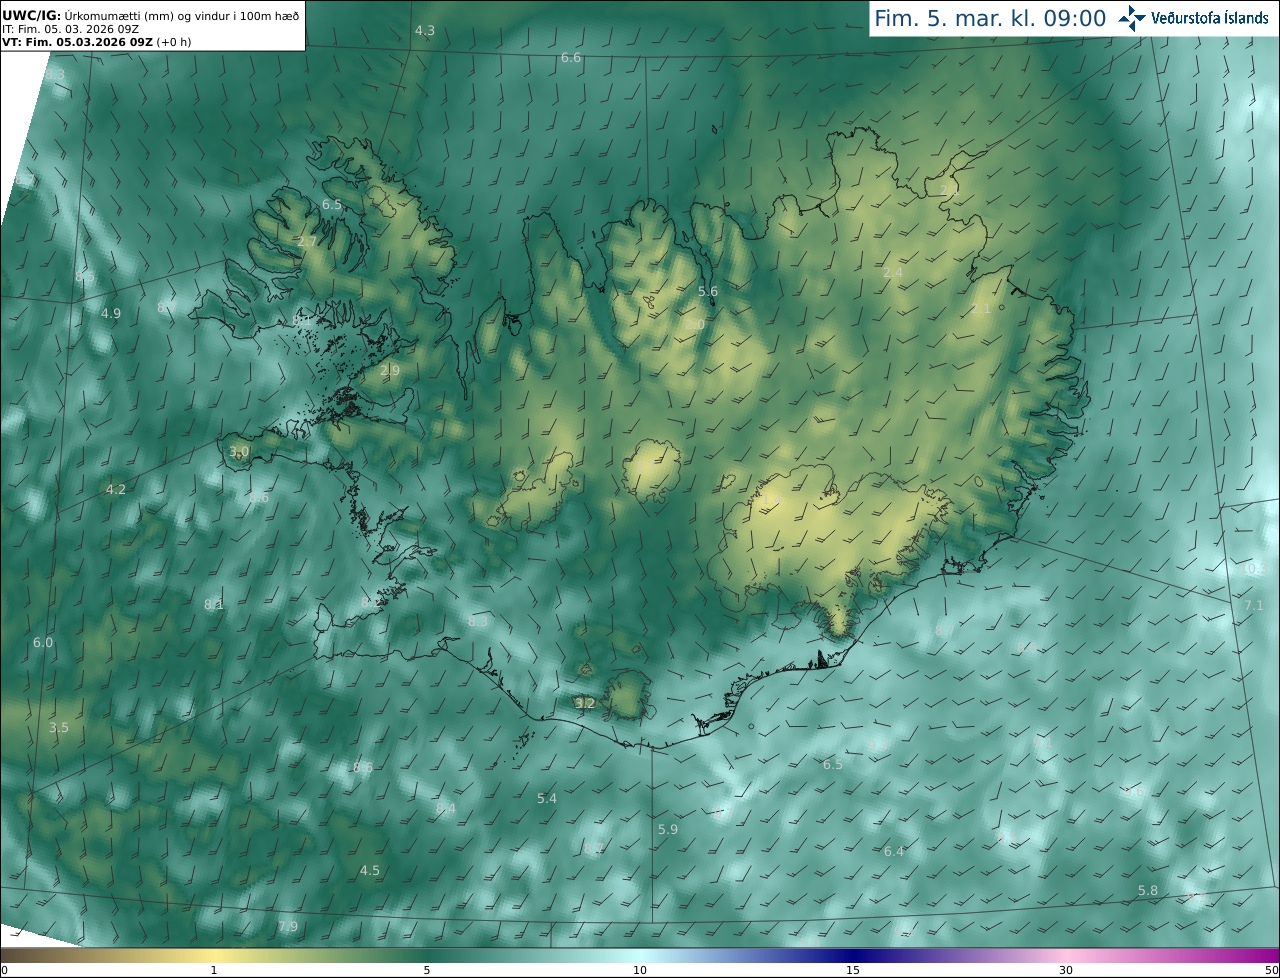This screenshot has width=1280, height=978.
Task: Click the 6.6 value label on the map
Action: pos(571,58)
